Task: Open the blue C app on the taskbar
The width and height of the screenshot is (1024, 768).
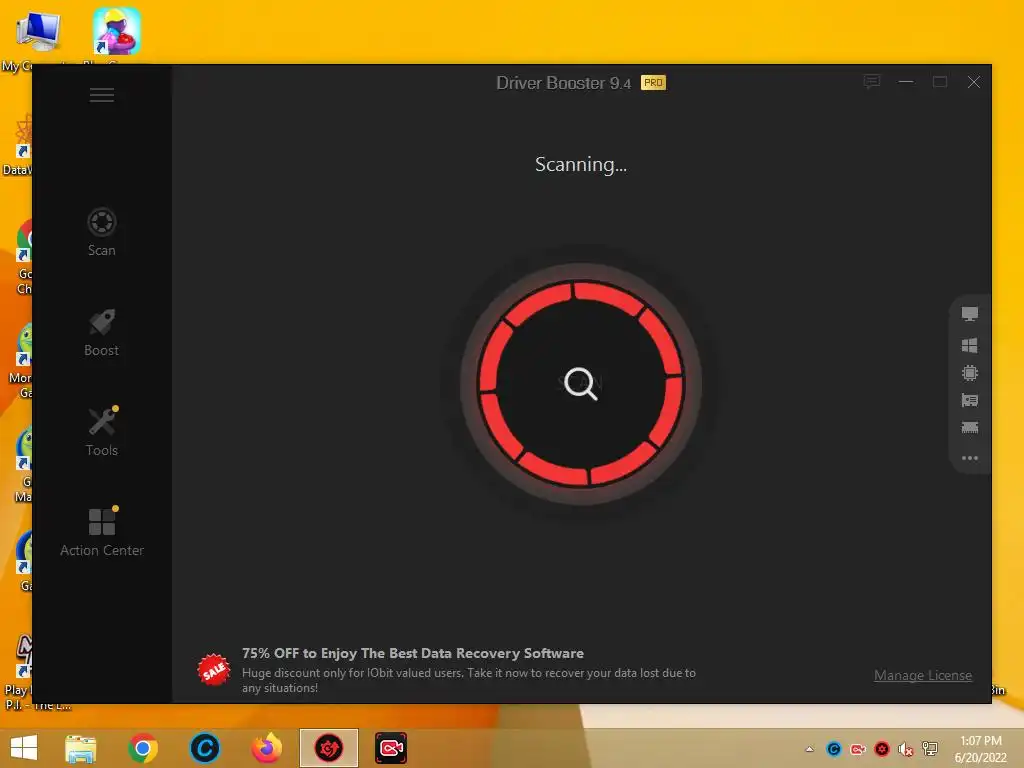Action: [204, 748]
